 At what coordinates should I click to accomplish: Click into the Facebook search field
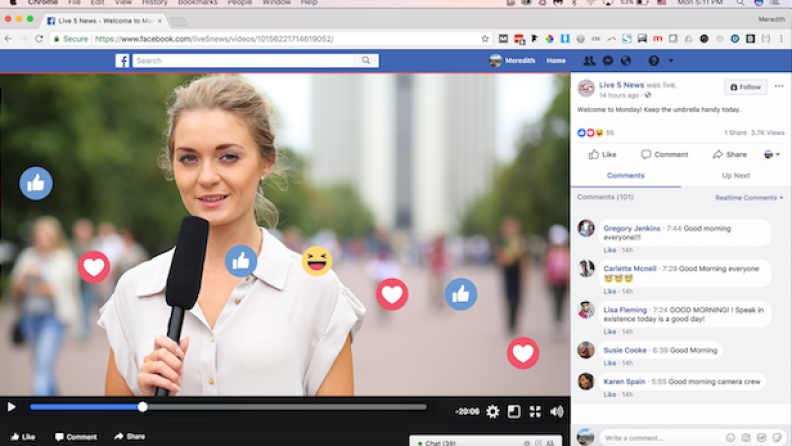[x=244, y=61]
